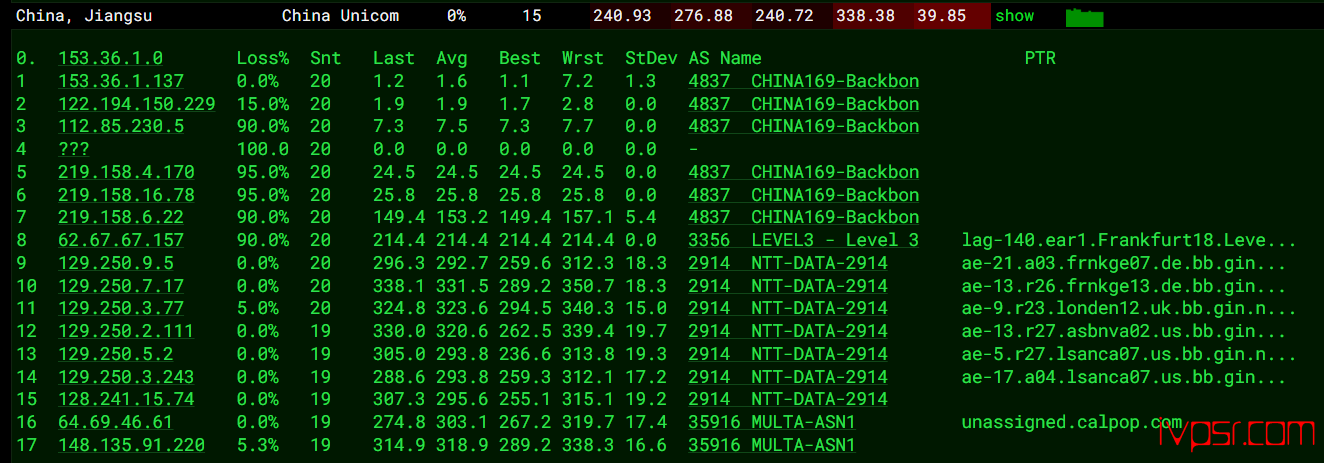Click NTT-DATA-2914 AS link for 128.241.15.74
Viewport: 1324px width, 463px height.
pos(788,399)
